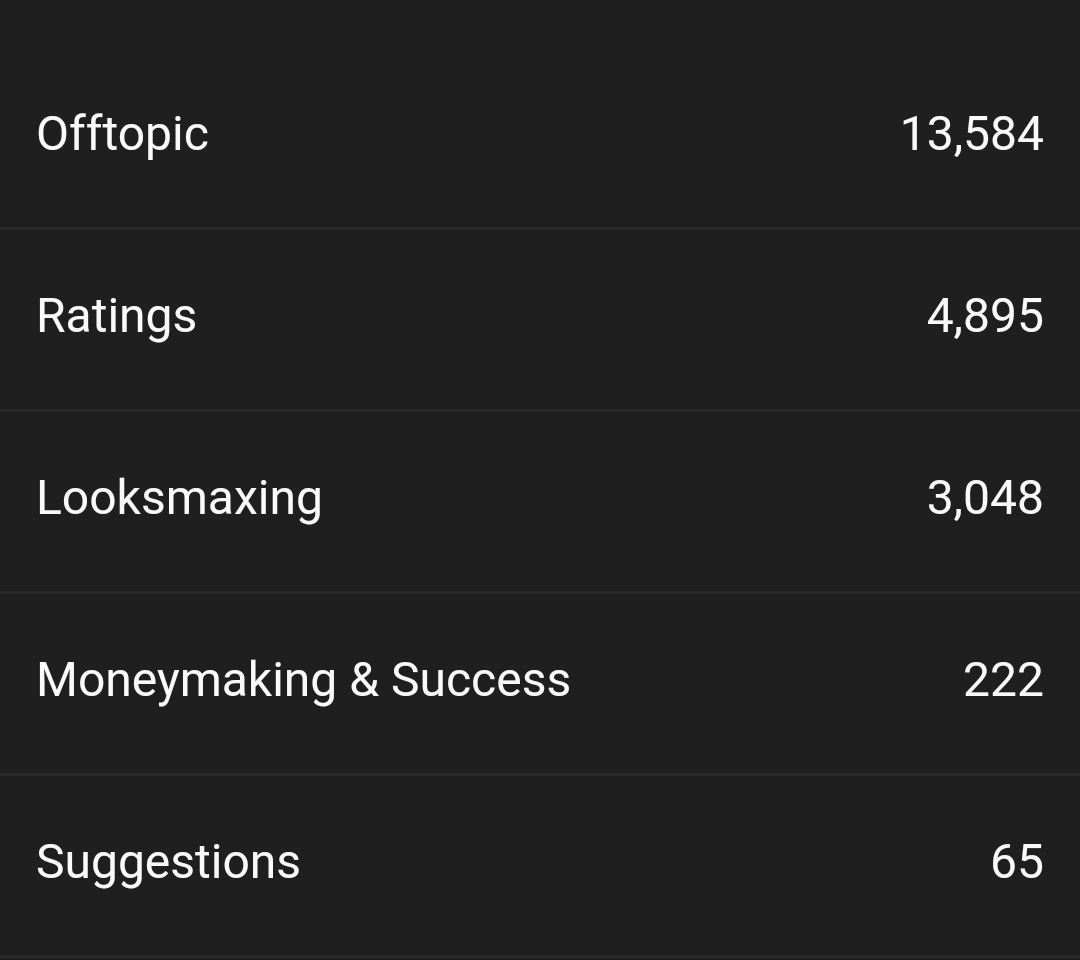Go to the Looksmaxing section
Viewport: 1080px width, 960px height.
click(x=180, y=498)
